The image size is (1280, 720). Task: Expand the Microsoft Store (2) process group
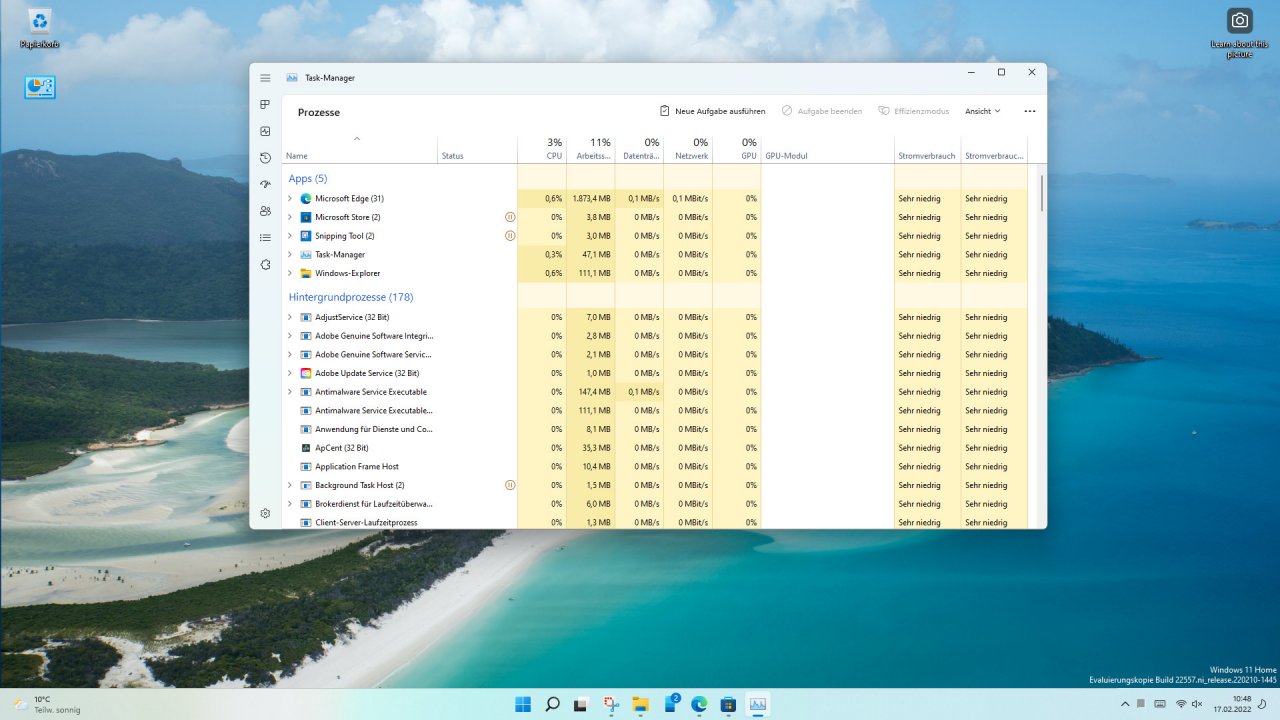click(290, 217)
